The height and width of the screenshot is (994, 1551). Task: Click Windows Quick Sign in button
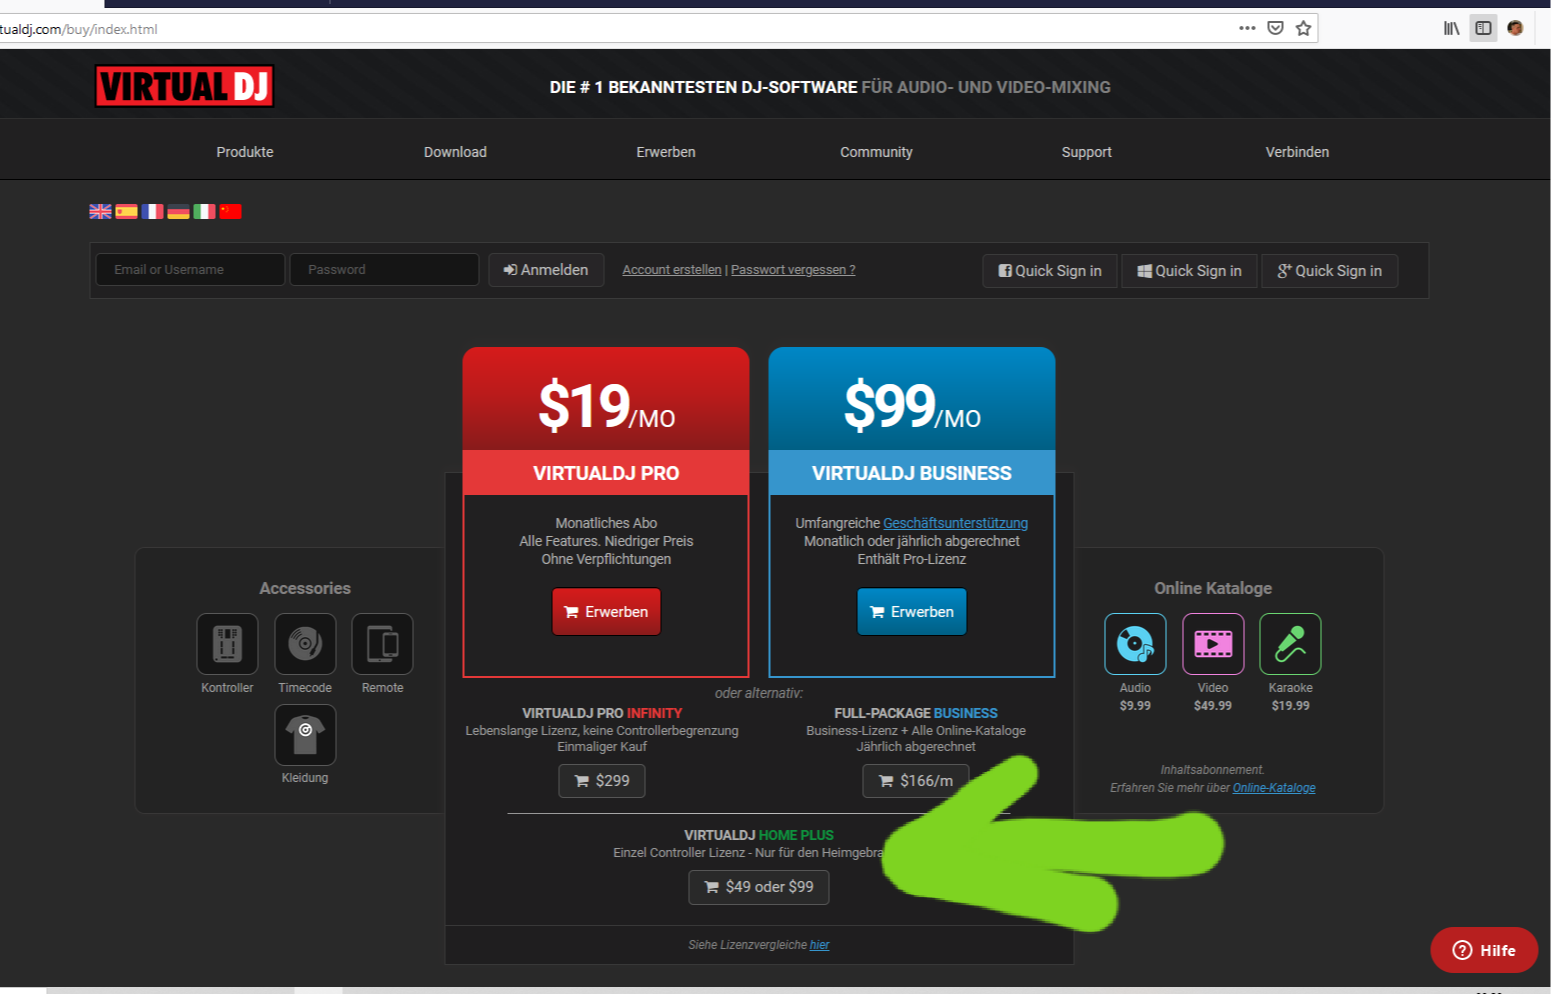1189,271
